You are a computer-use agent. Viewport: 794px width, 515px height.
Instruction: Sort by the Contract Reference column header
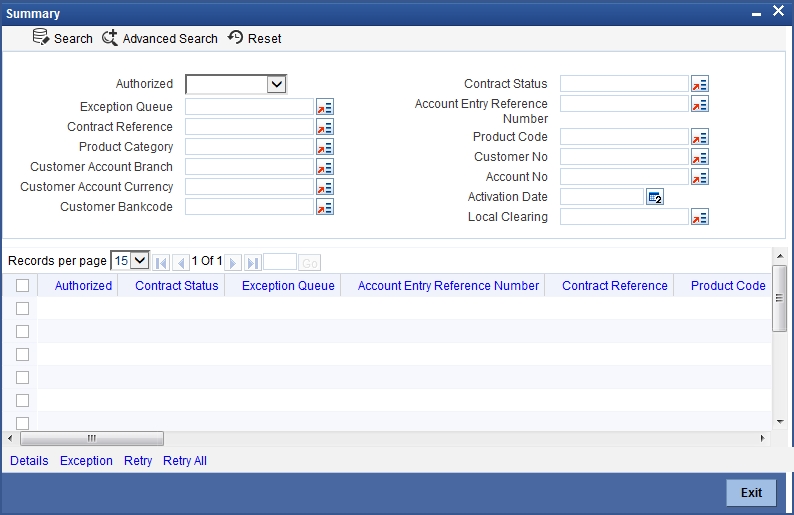point(615,286)
